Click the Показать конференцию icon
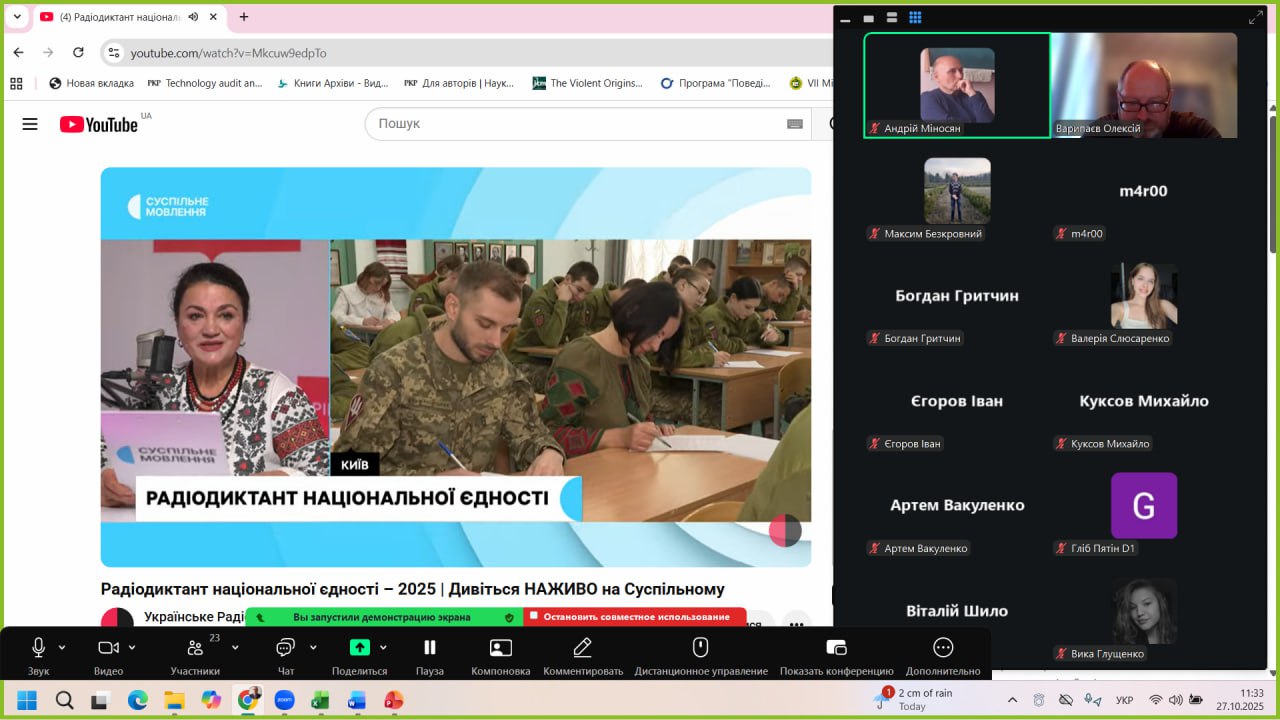Viewport: 1280px width, 720px height. click(836, 648)
